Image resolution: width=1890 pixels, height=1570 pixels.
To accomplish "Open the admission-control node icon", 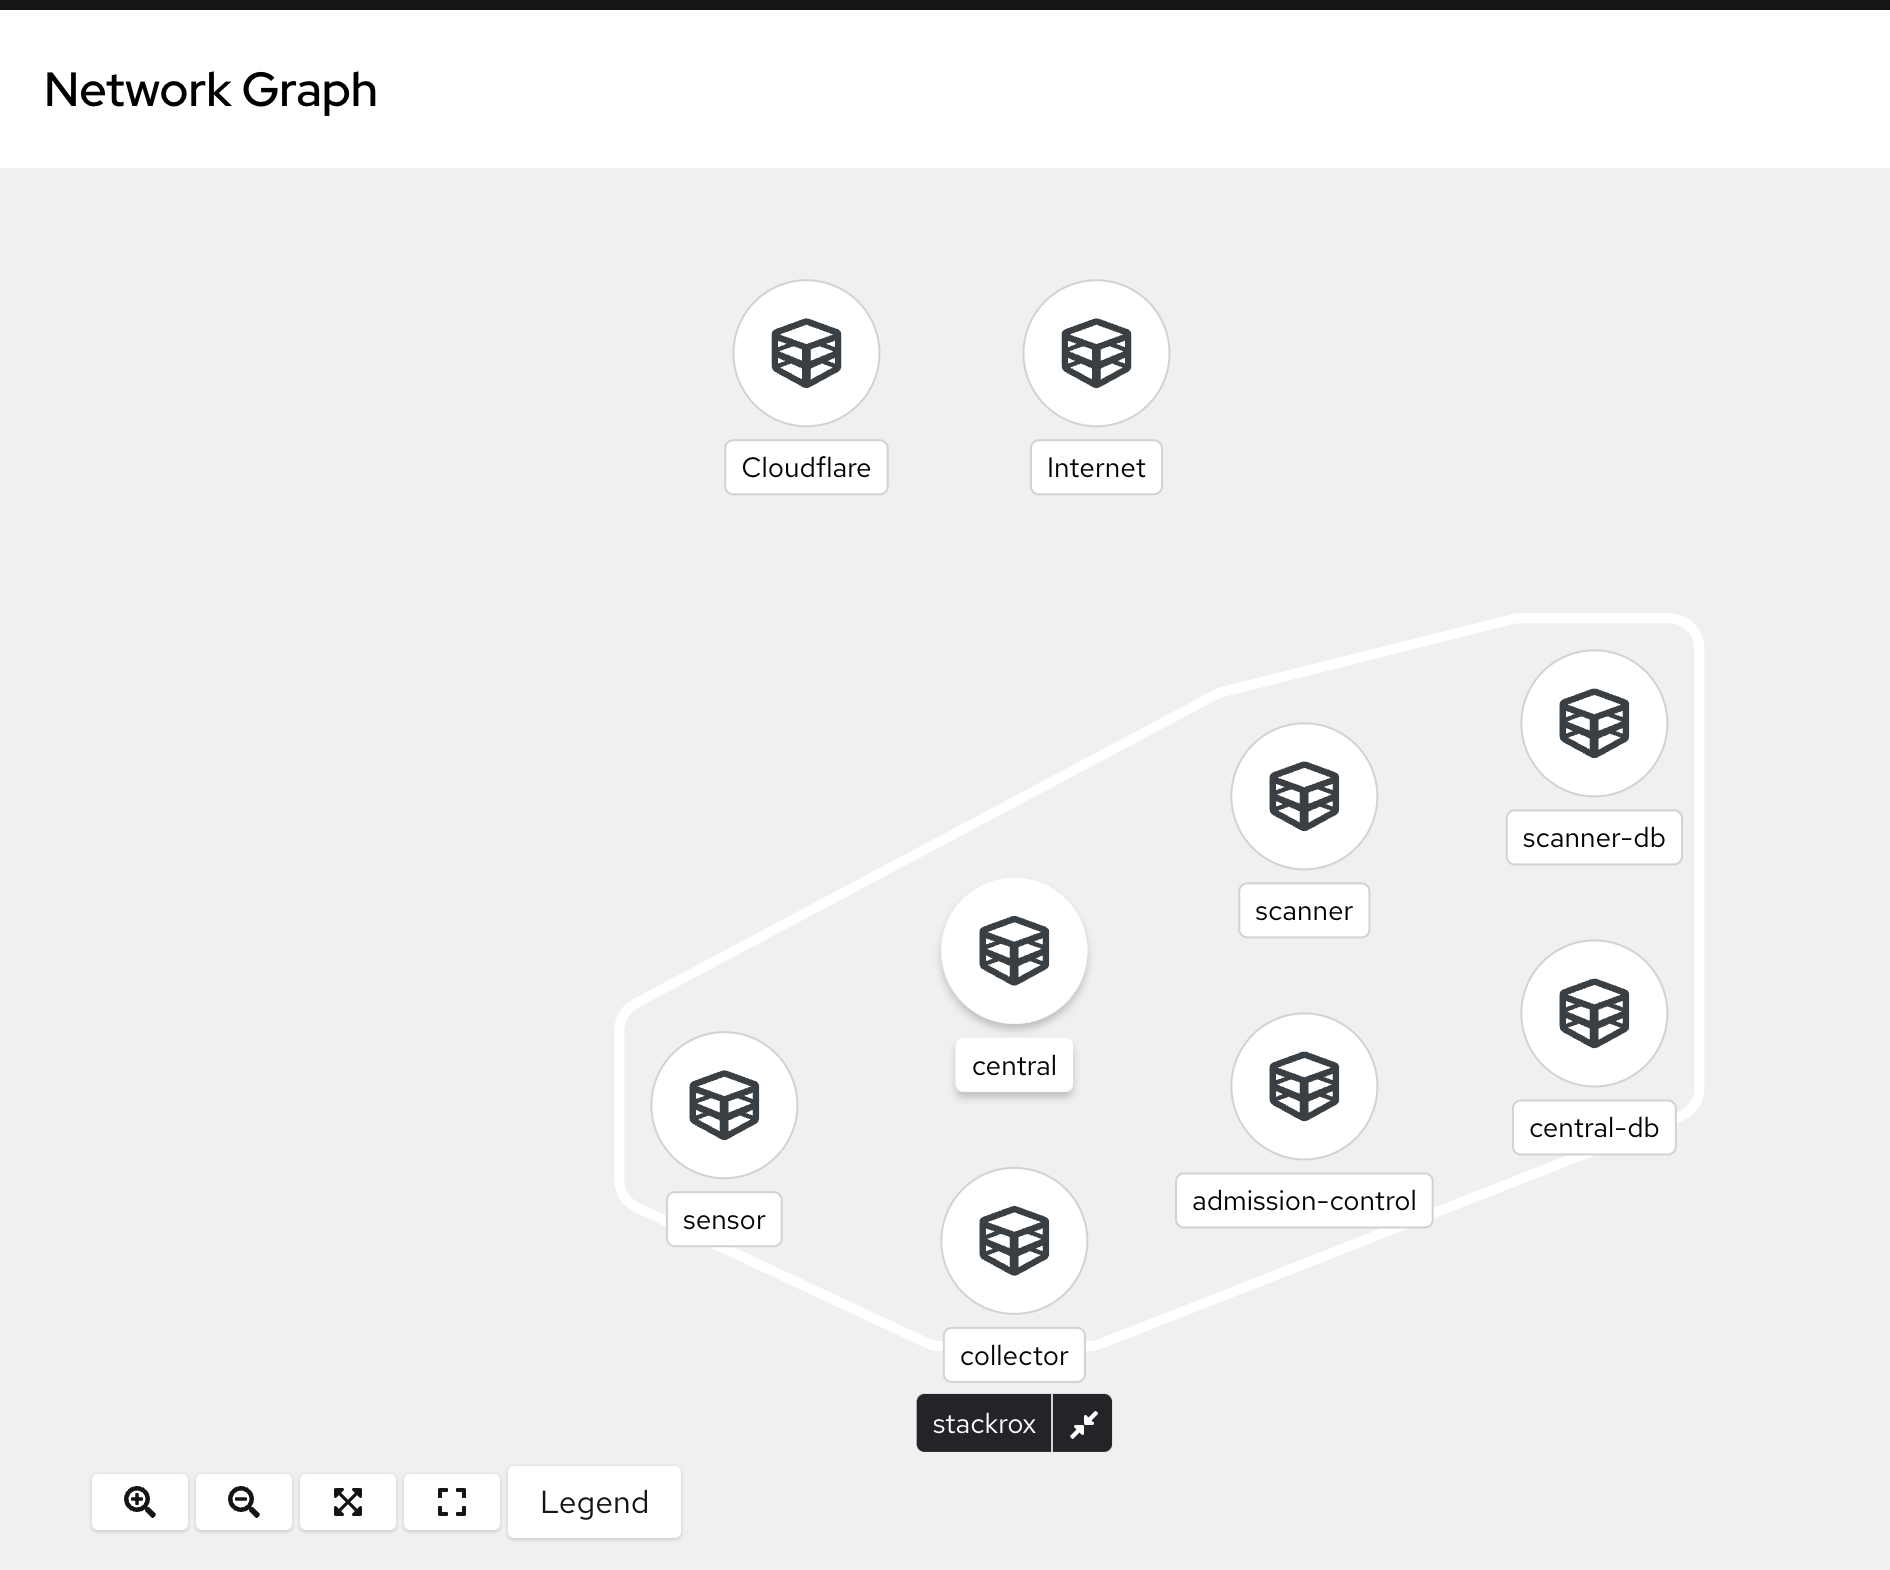I will click(1304, 1086).
